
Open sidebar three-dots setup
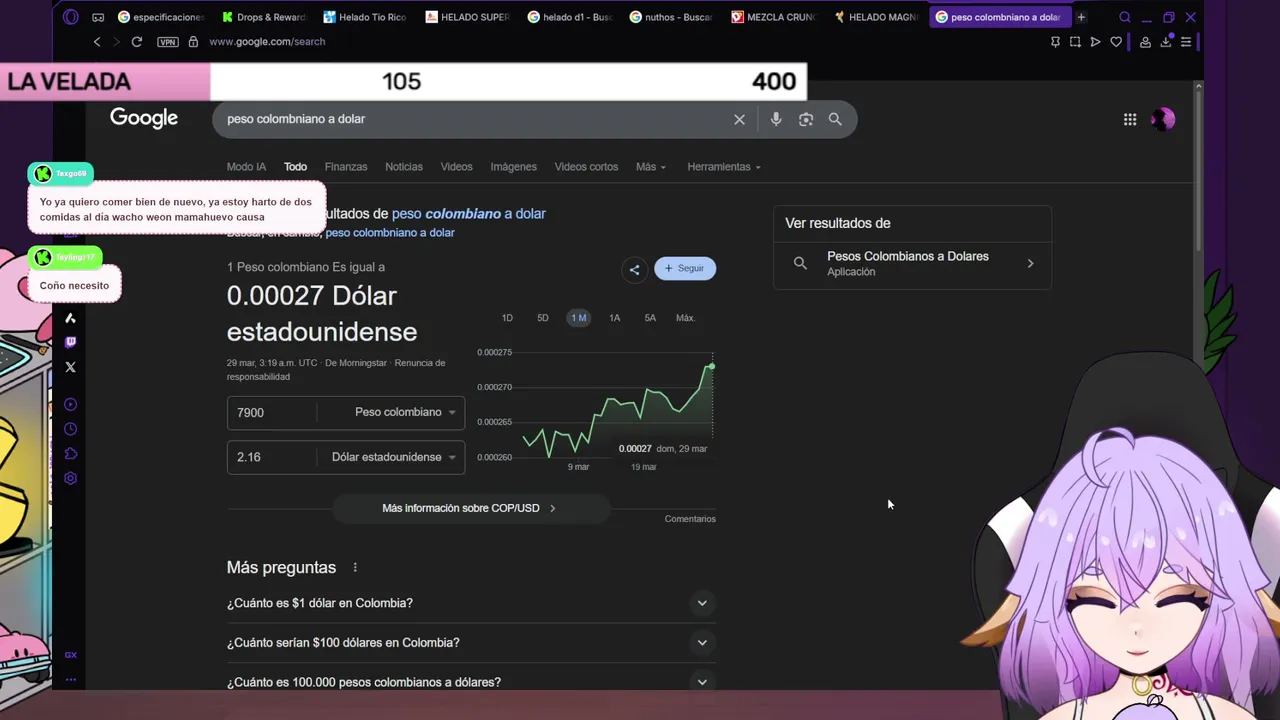(70, 679)
